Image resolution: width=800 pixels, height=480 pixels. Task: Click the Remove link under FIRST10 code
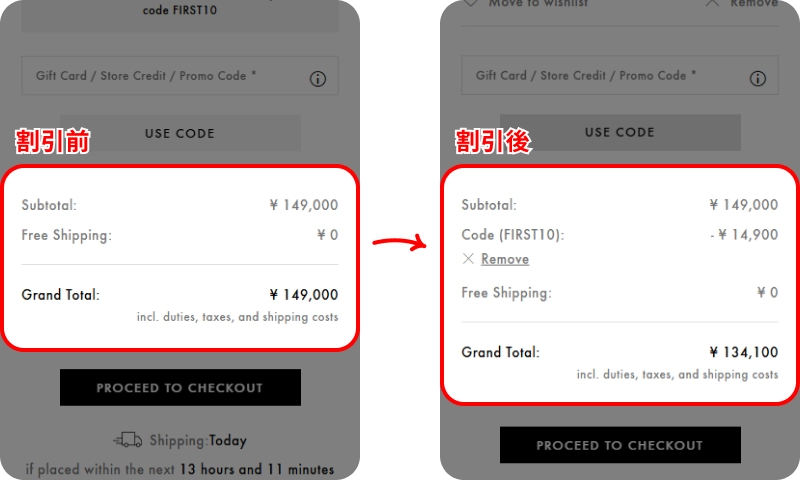[505, 259]
